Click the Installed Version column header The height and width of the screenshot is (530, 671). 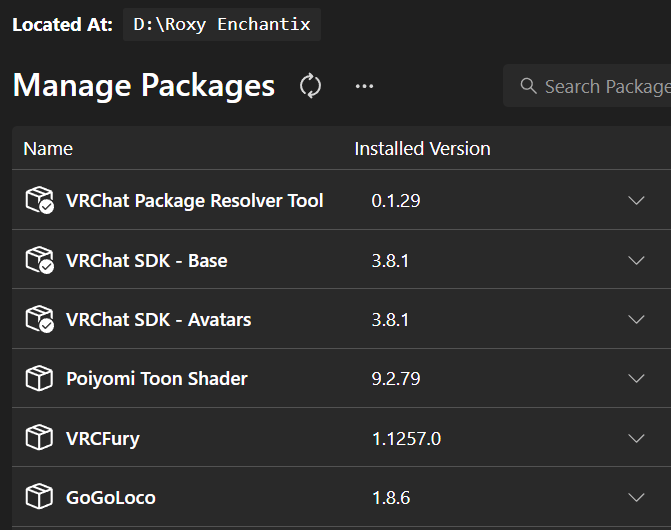click(422, 149)
